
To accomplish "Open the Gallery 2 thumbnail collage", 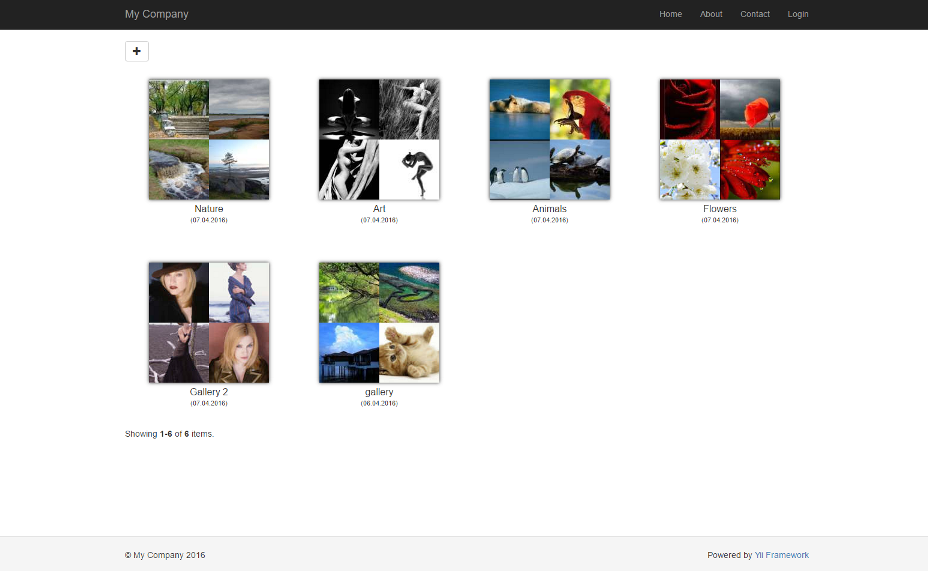I will (209, 322).
